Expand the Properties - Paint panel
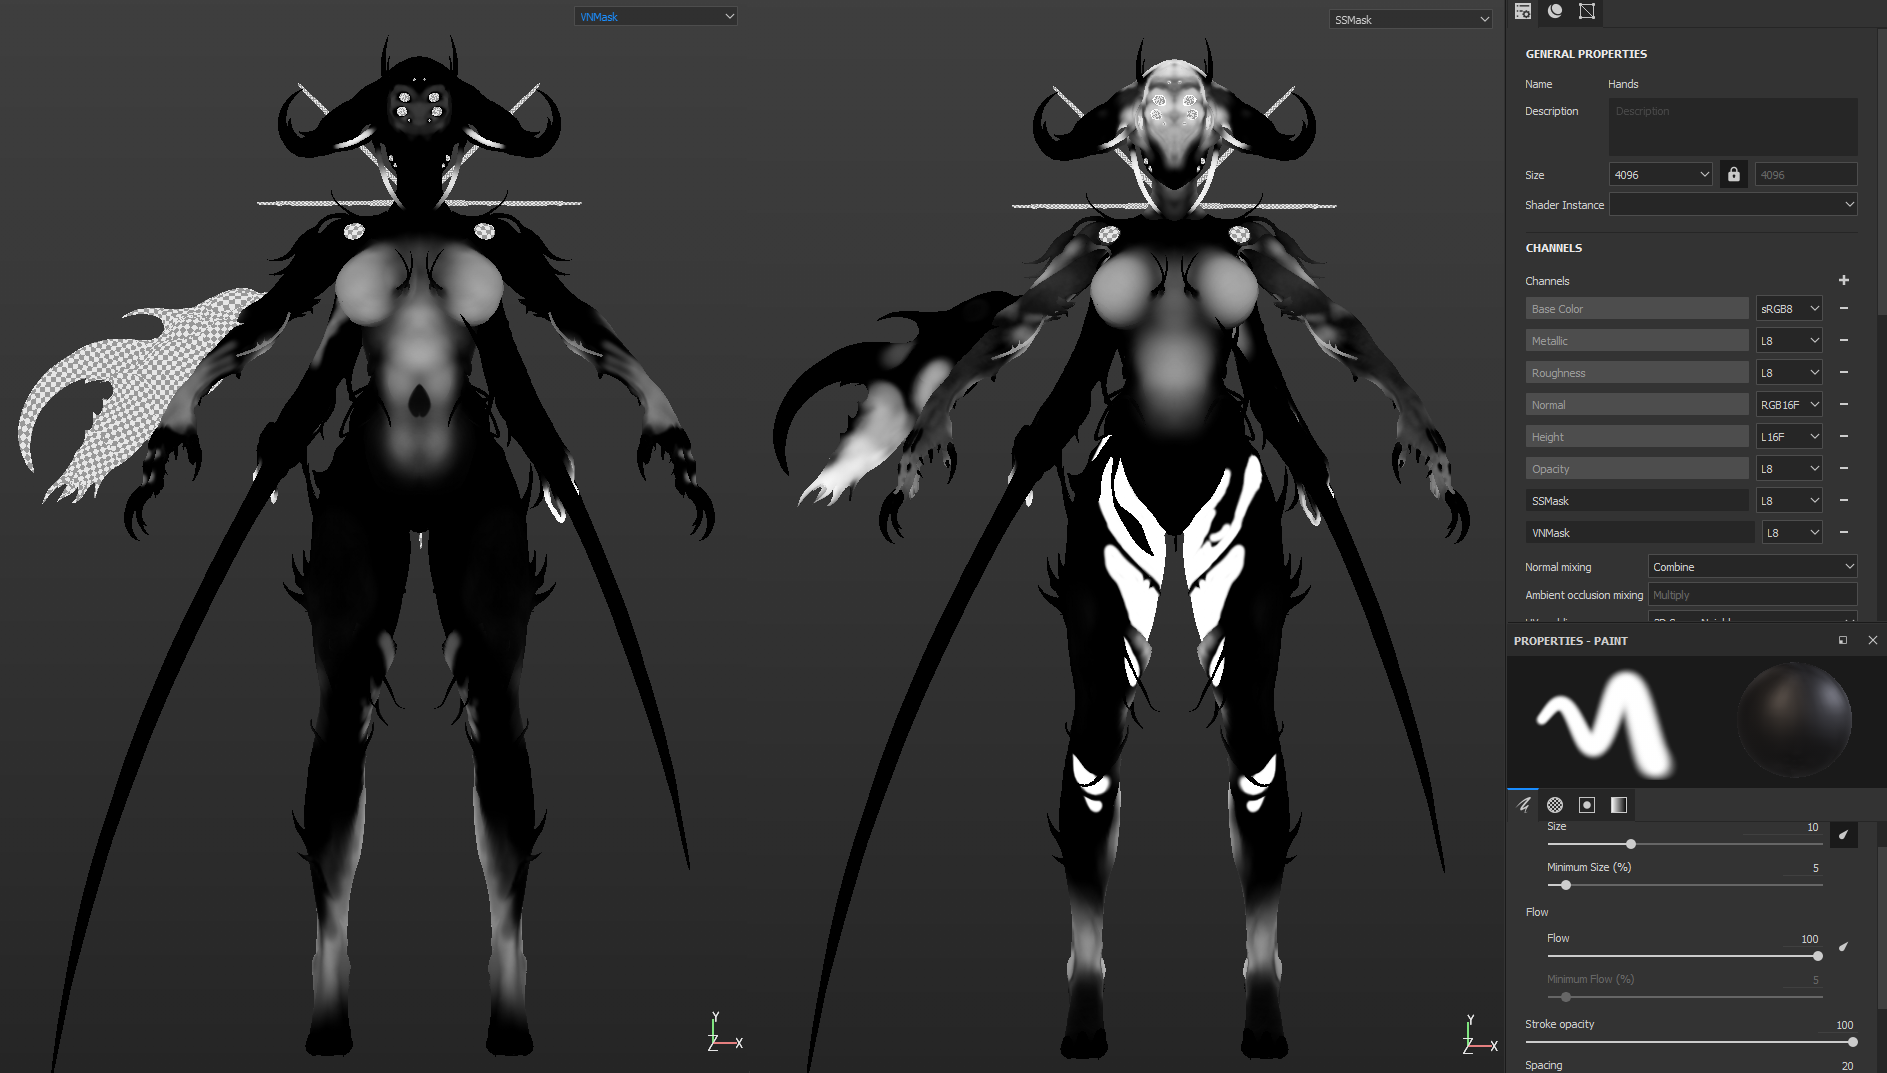This screenshot has width=1887, height=1073. click(1843, 640)
